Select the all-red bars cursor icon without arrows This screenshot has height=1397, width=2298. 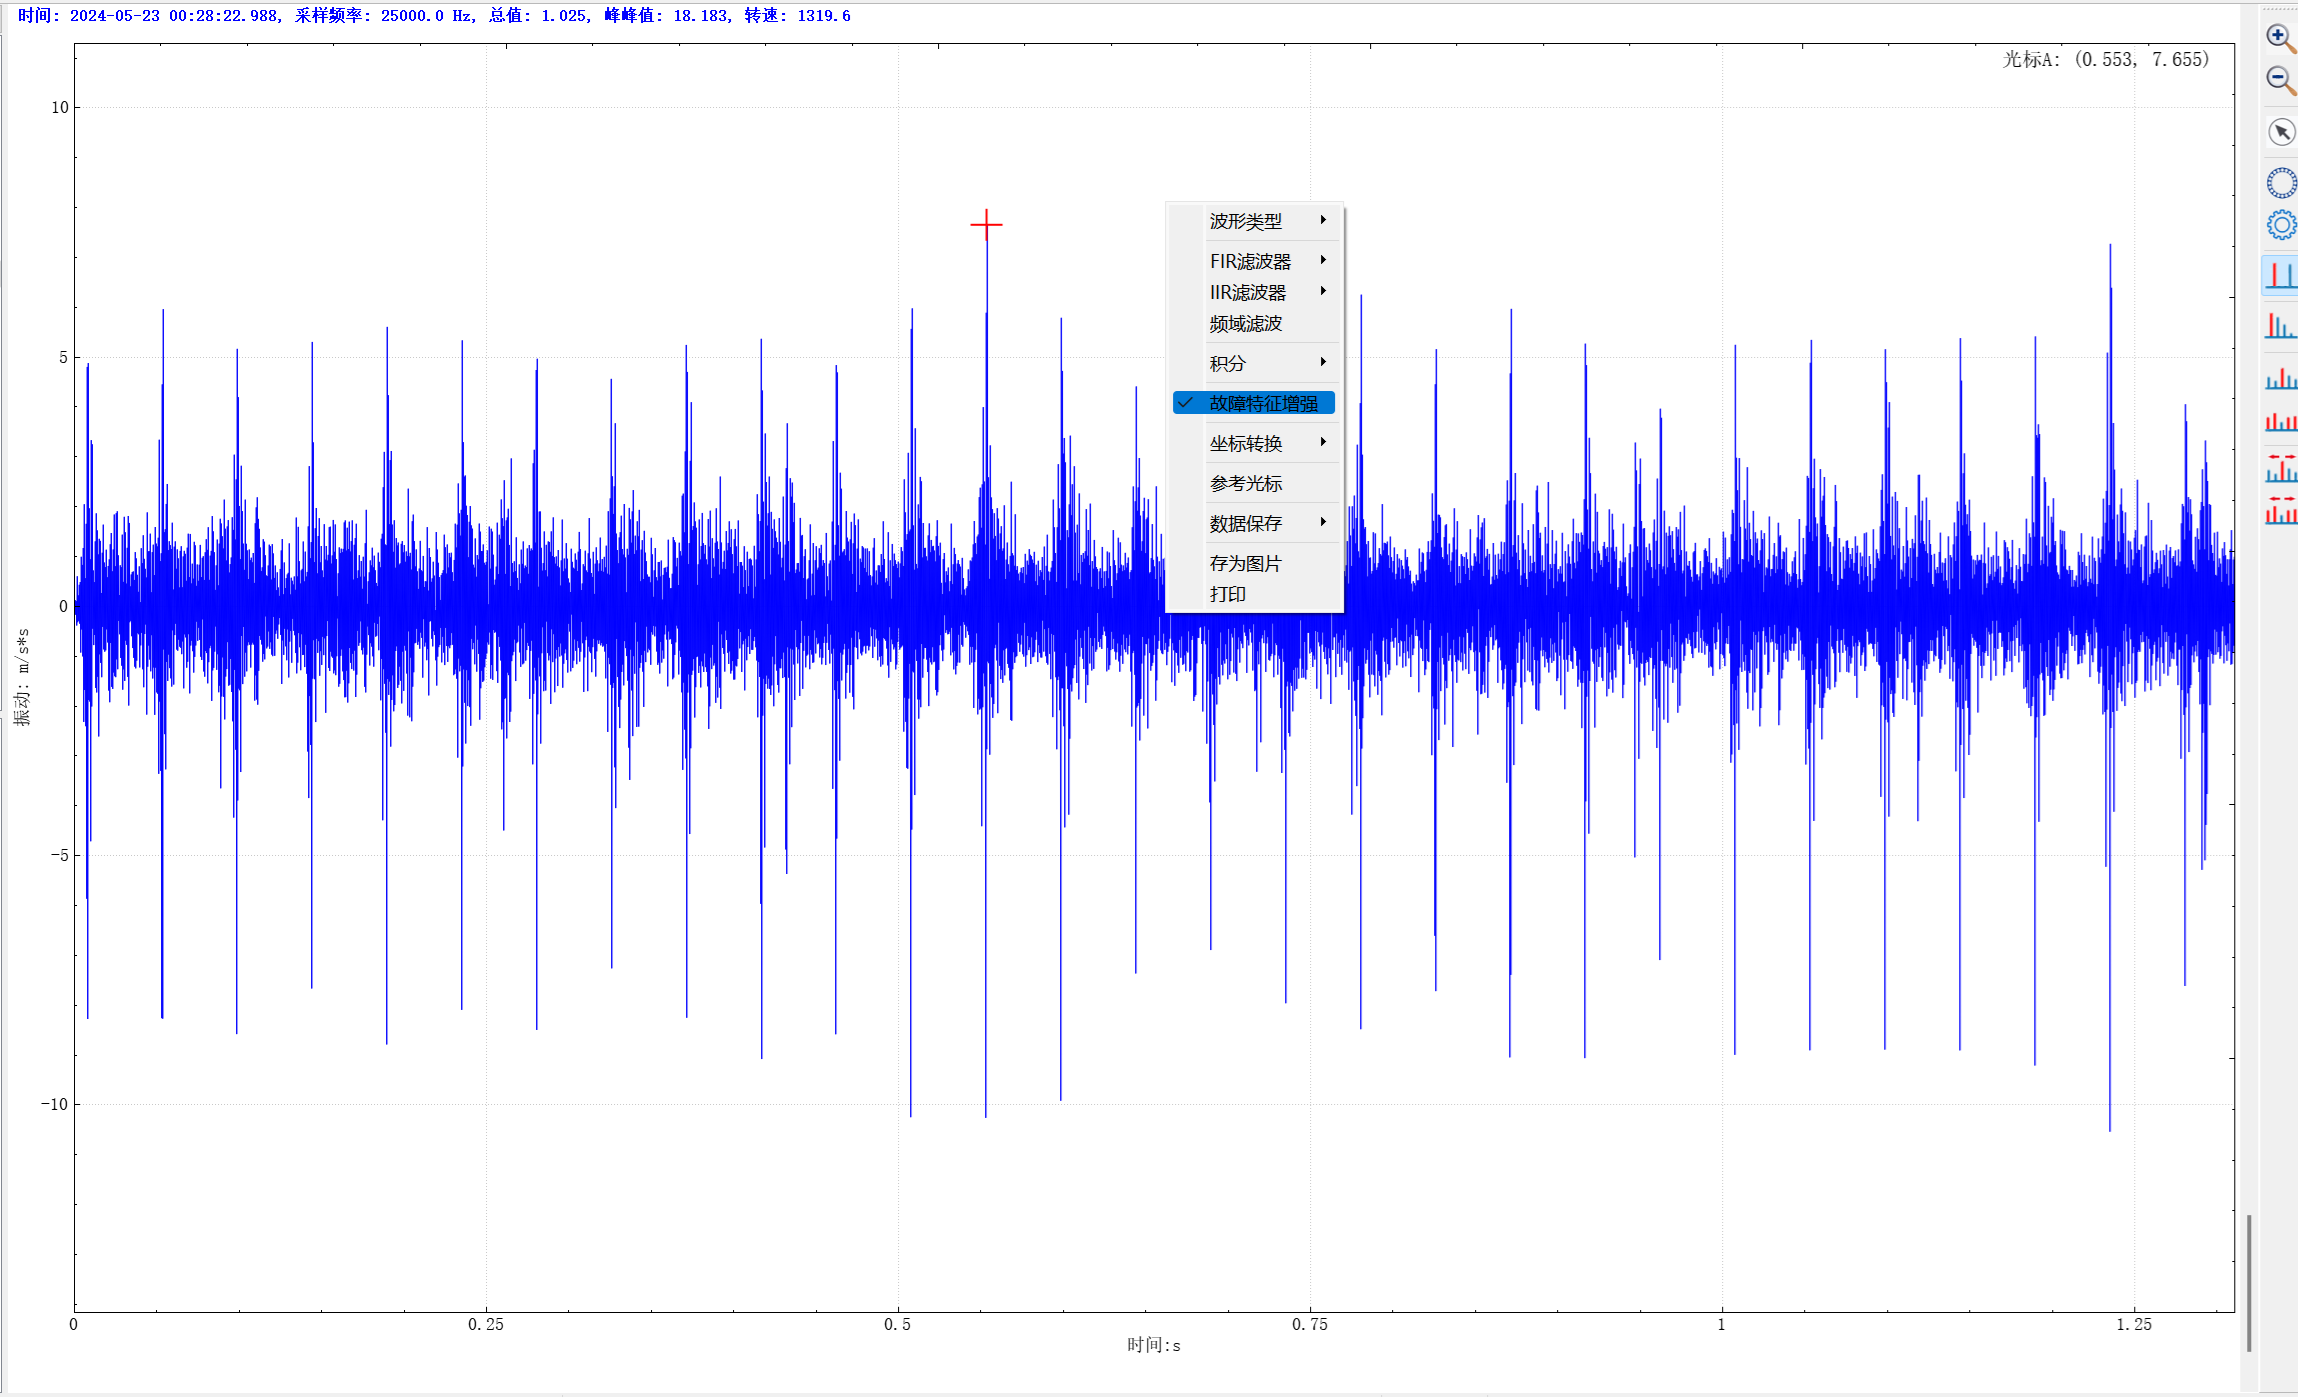point(2280,422)
